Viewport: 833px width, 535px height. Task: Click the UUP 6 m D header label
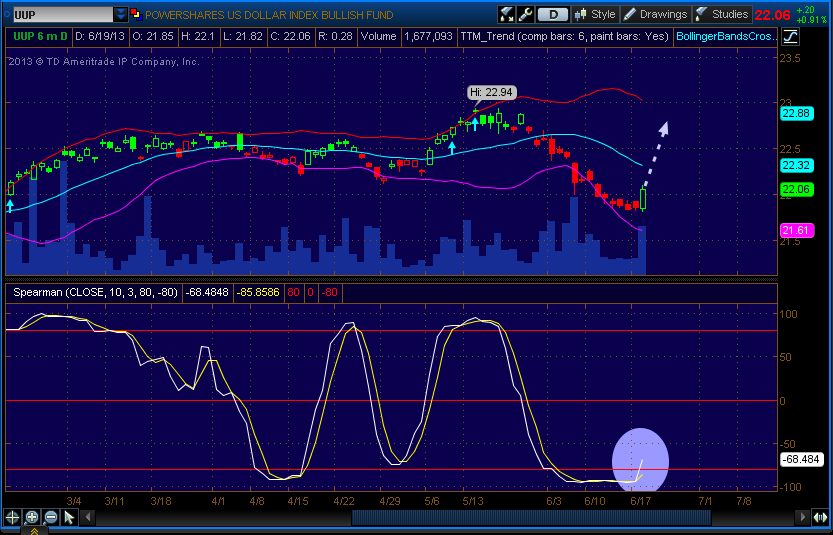[x=40, y=37]
